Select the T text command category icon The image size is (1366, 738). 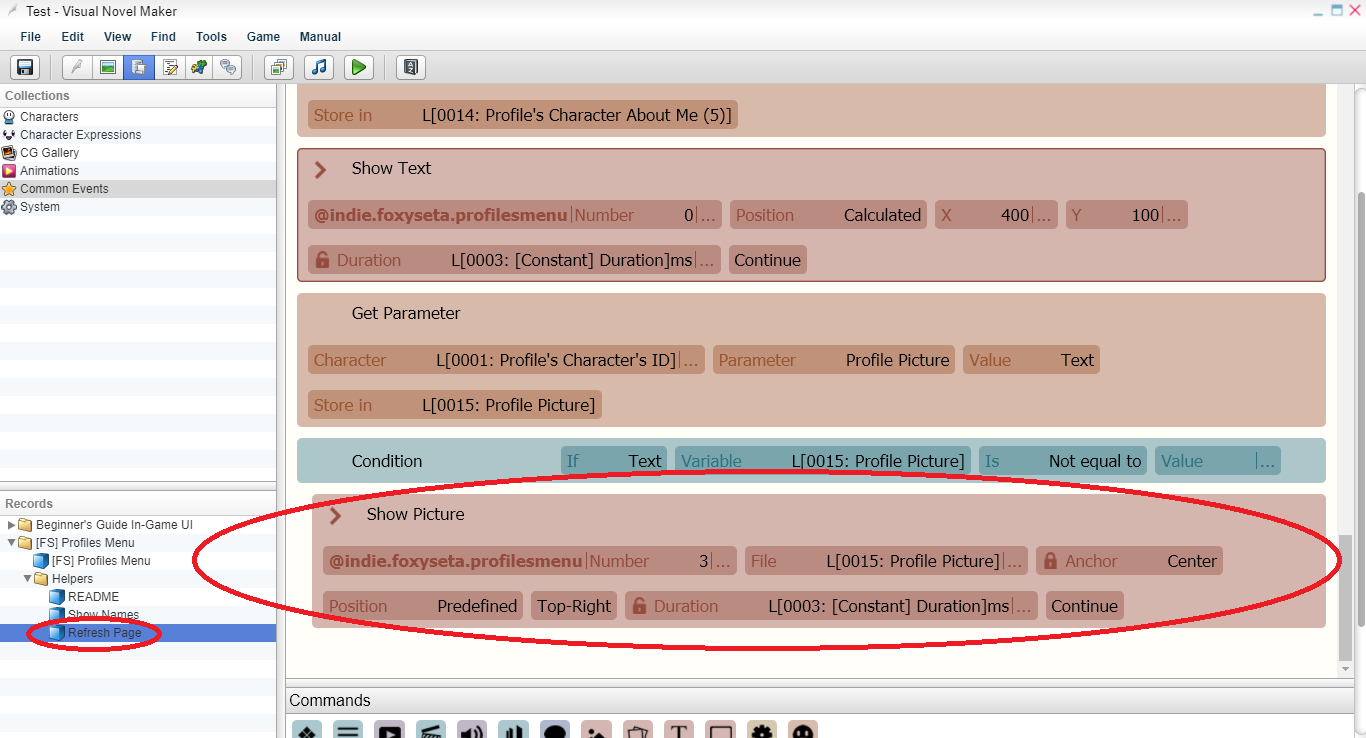679,730
